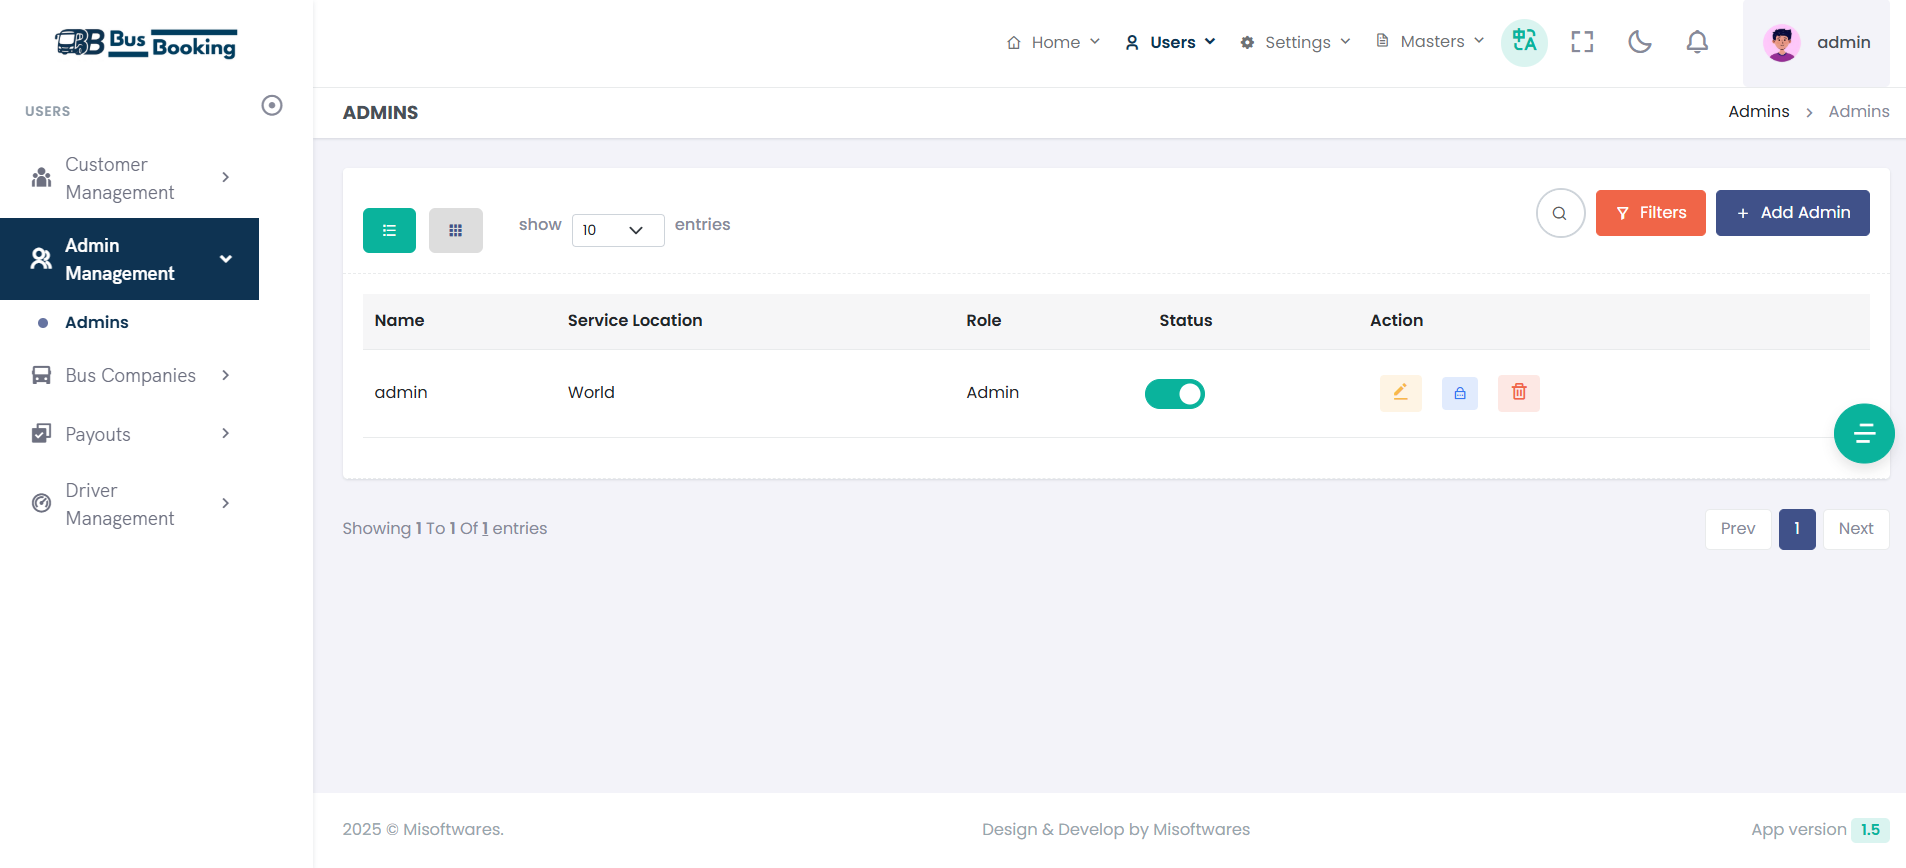The height and width of the screenshot is (868, 1906).
Task: Click the Home menu house icon
Action: click(x=1014, y=42)
